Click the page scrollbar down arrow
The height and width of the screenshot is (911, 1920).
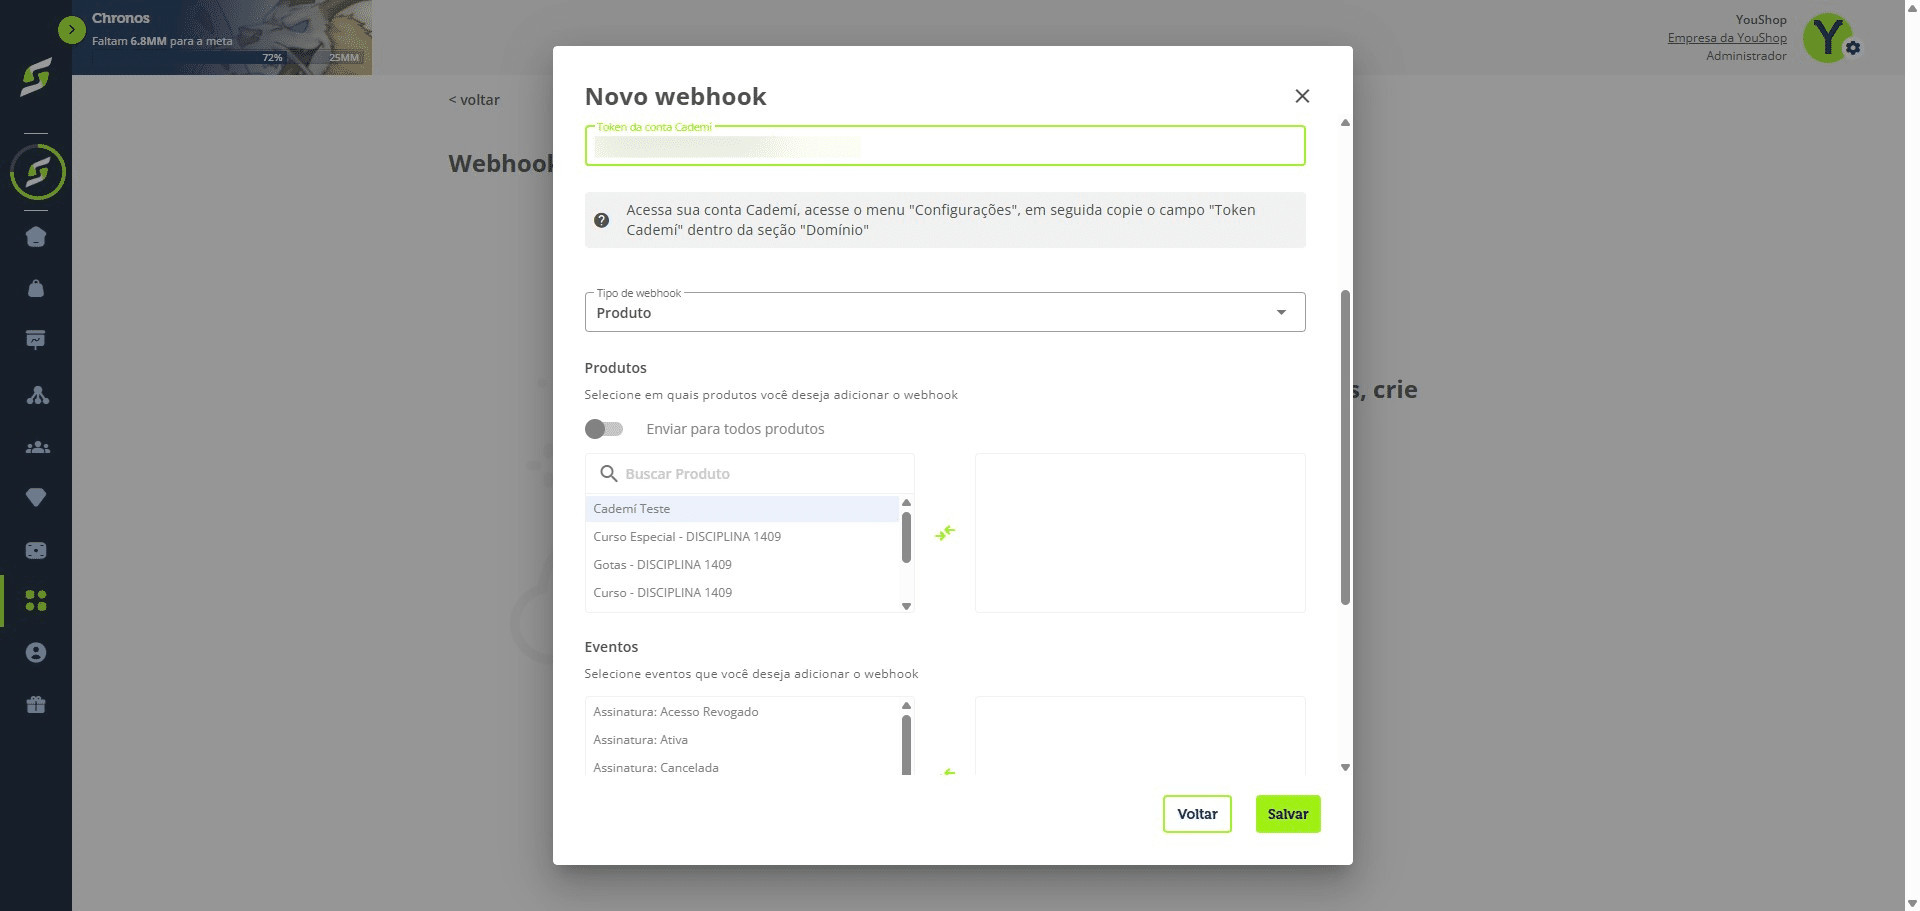coord(1912,903)
